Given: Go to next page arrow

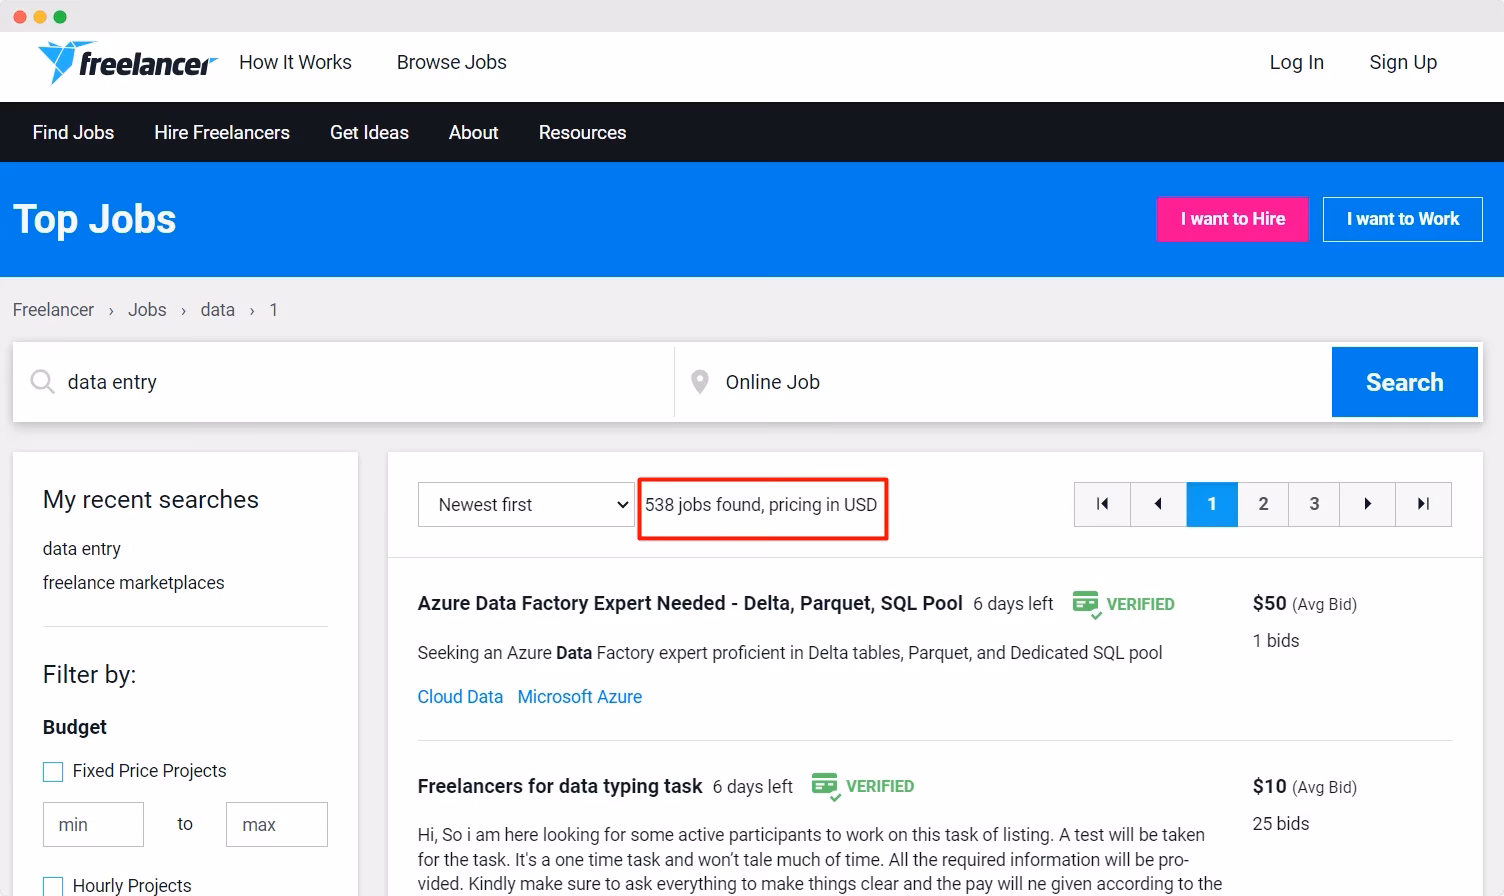Looking at the screenshot, I should point(1366,504).
